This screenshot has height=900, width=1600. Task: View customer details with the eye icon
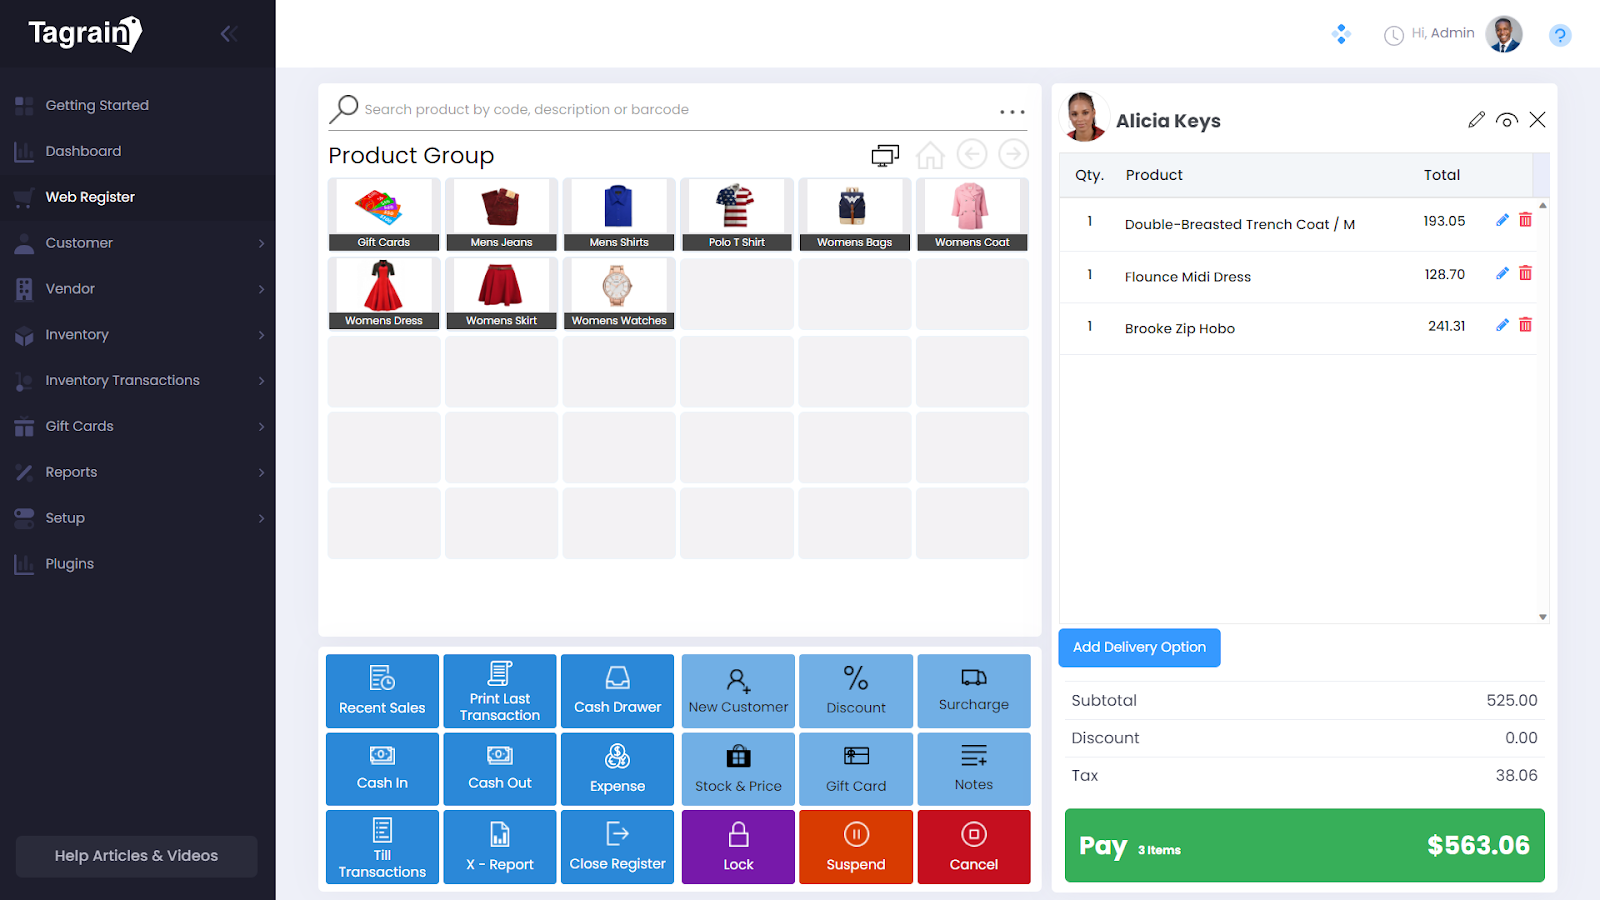coord(1506,120)
